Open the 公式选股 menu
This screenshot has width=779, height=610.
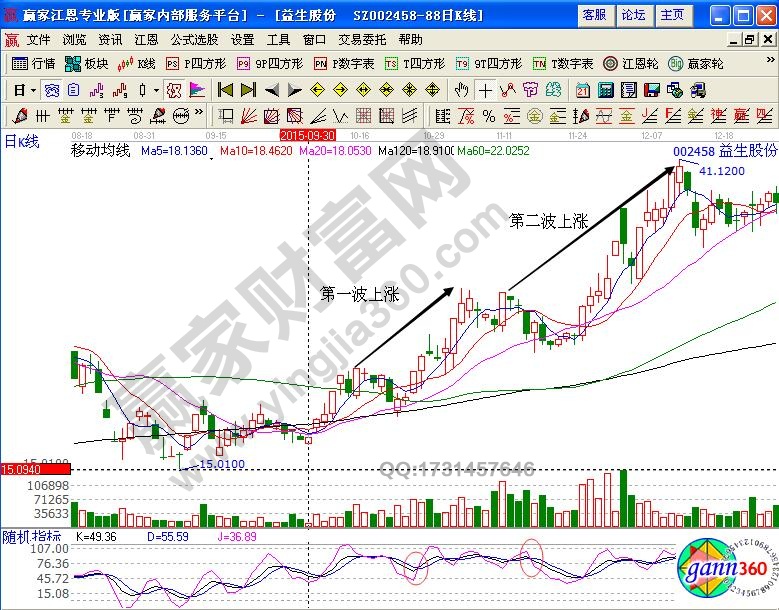point(194,40)
